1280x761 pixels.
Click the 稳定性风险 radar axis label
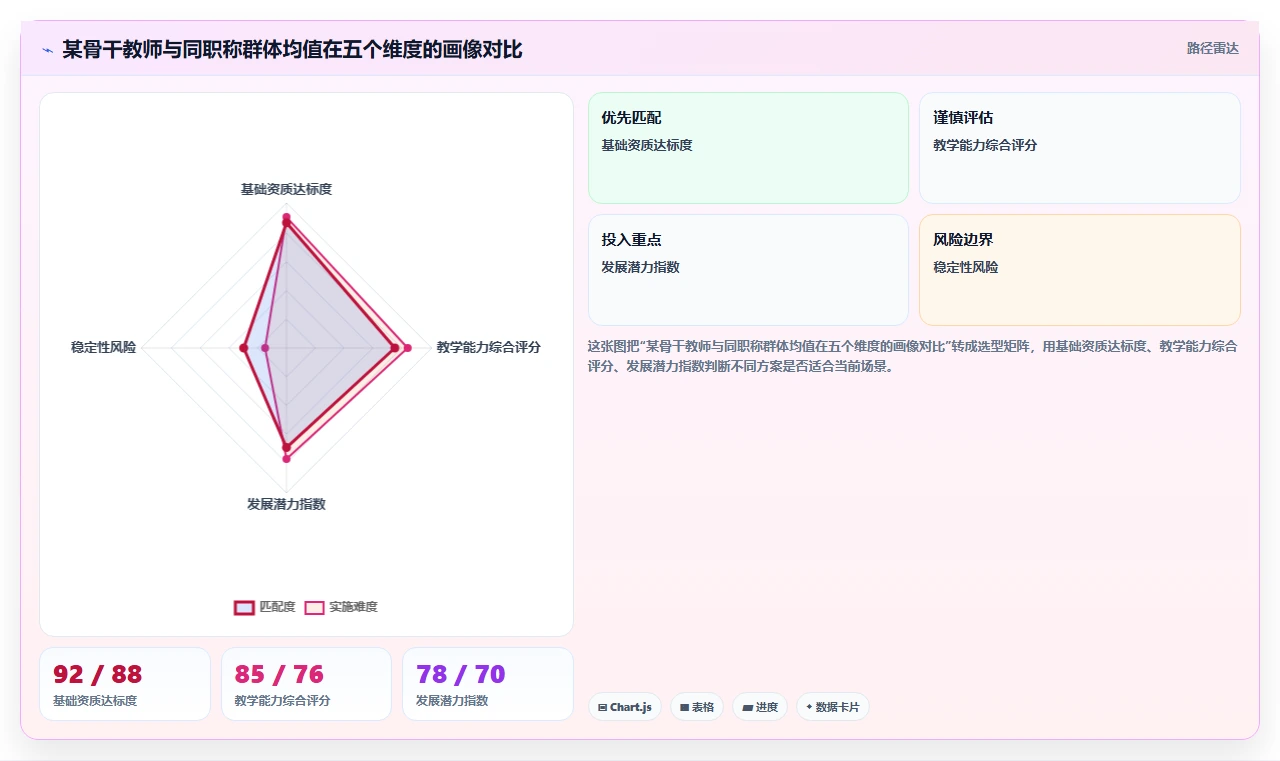[x=103, y=348]
